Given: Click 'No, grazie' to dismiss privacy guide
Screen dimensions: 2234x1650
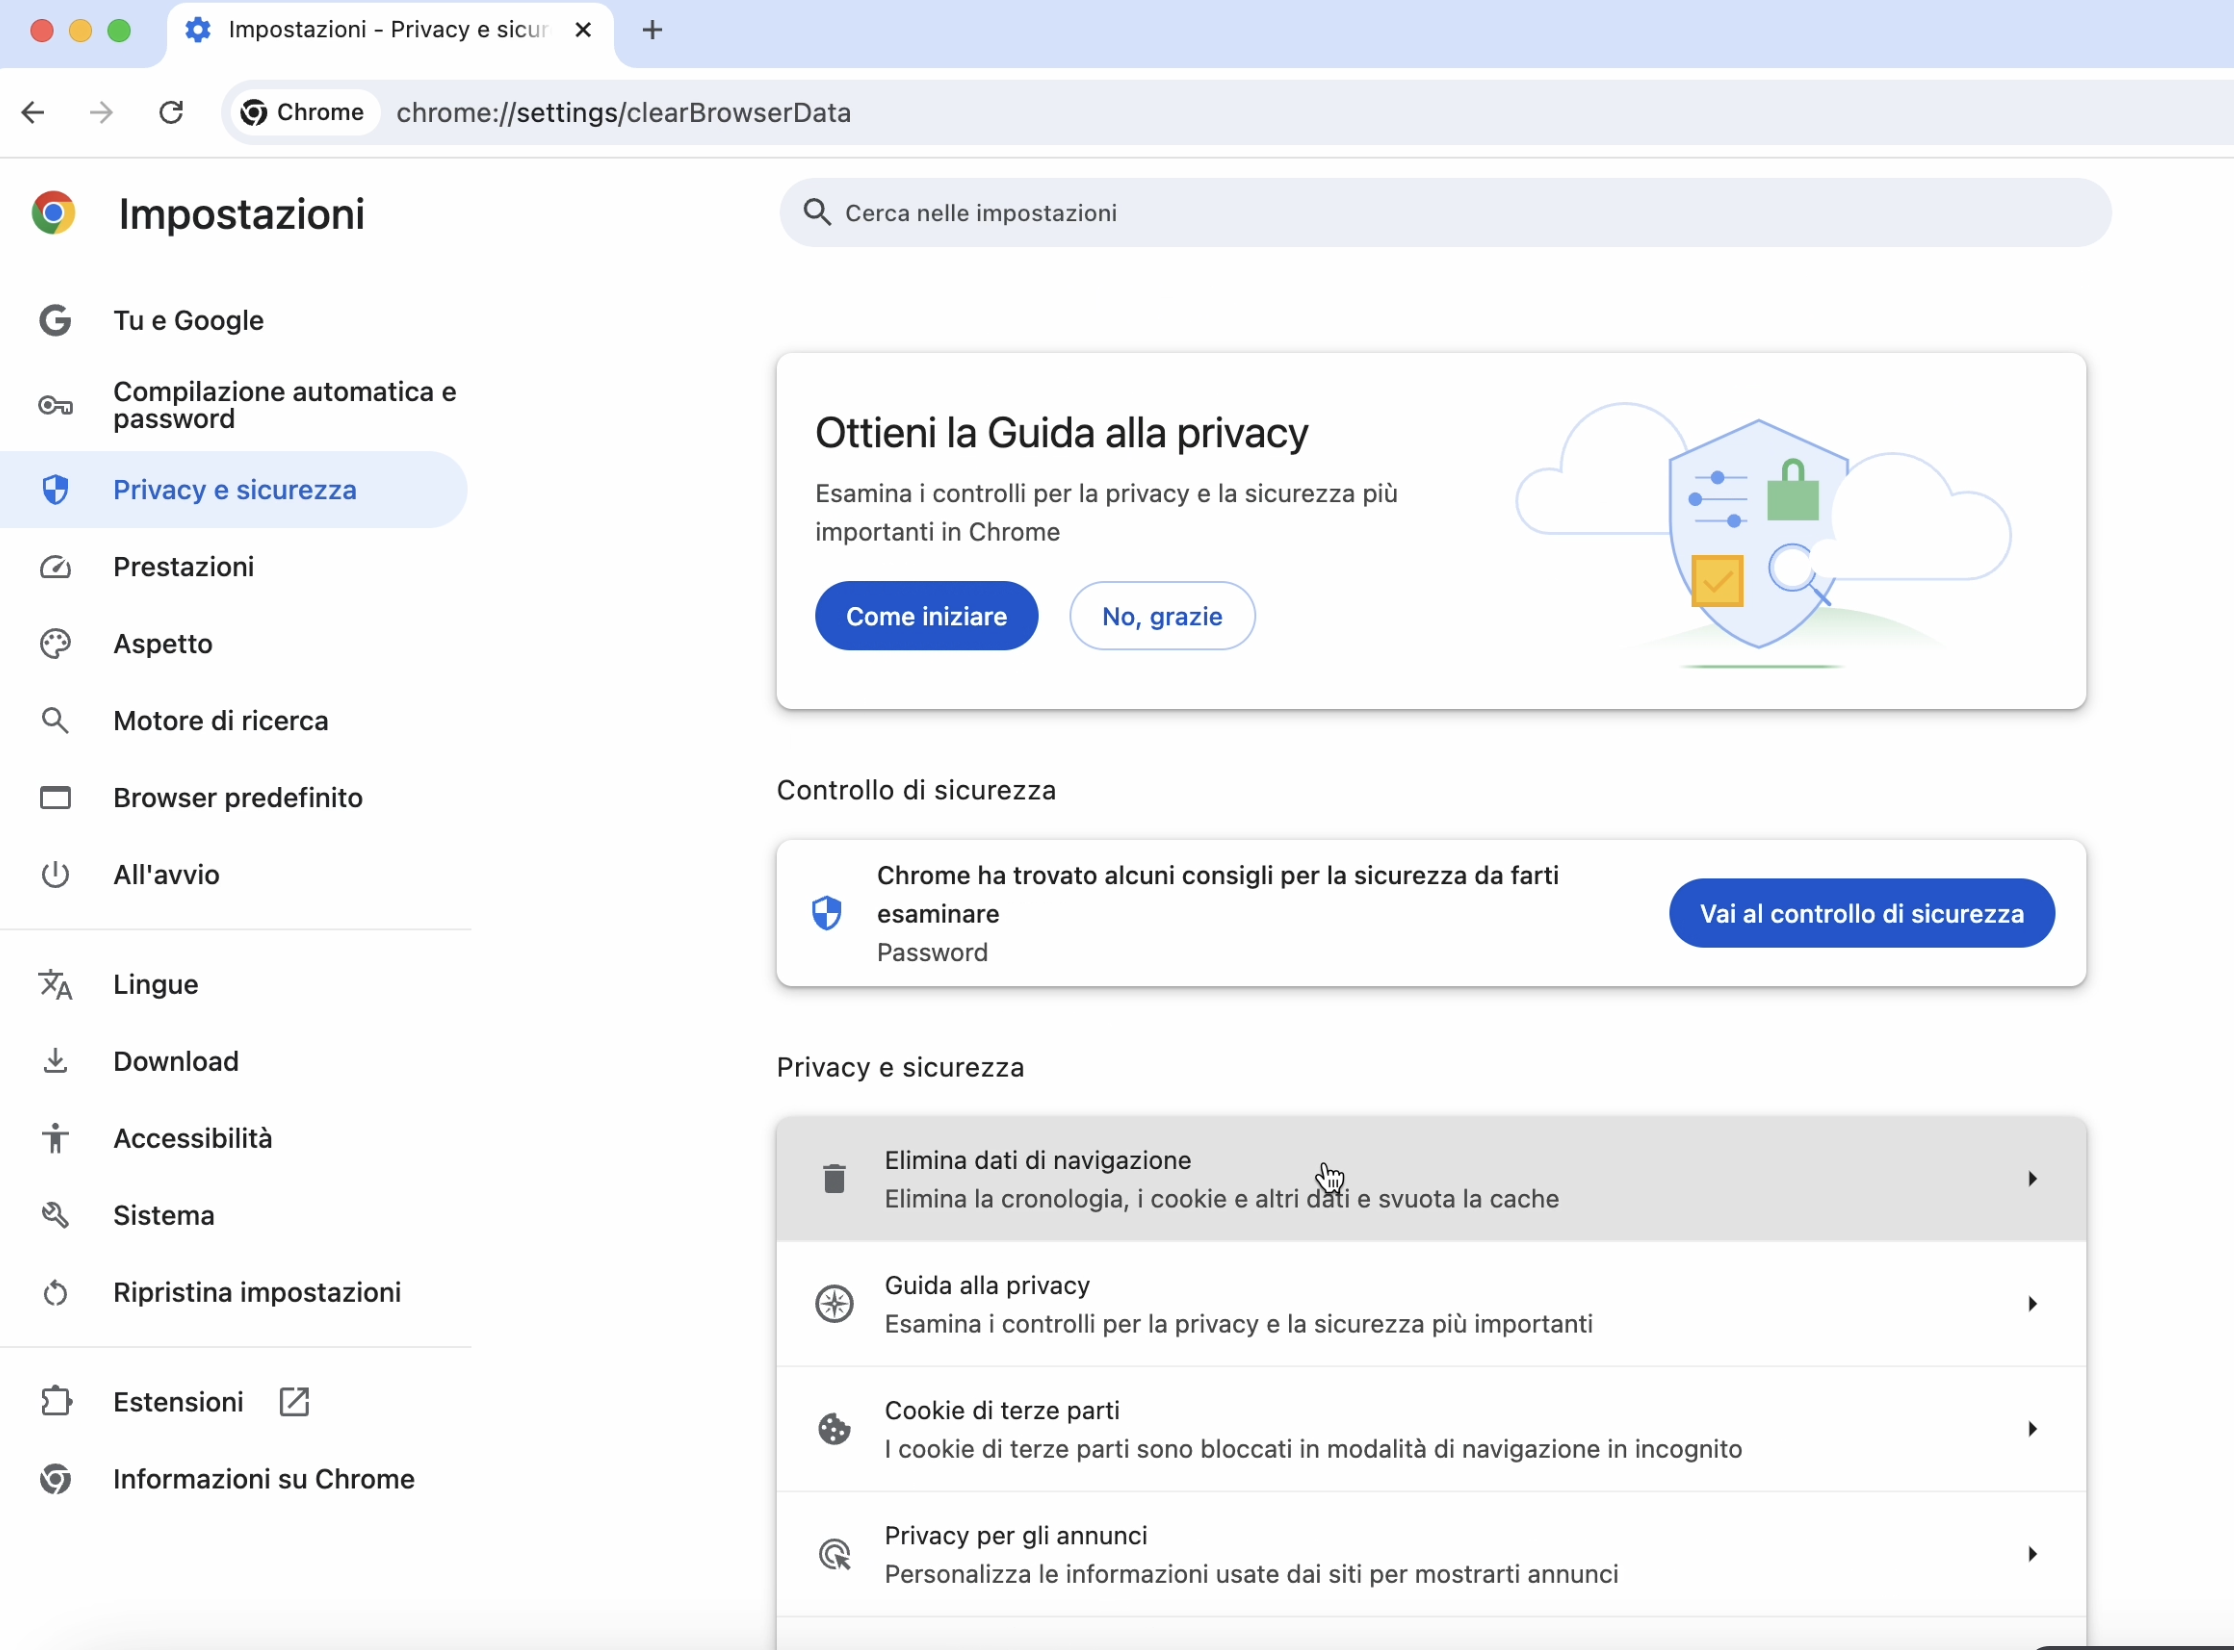Looking at the screenshot, I should coord(1160,616).
